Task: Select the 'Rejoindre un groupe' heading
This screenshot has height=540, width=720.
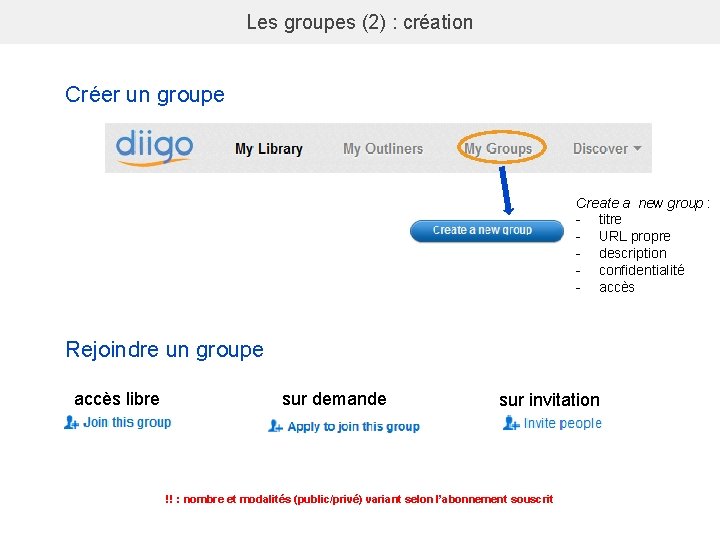Action: point(164,350)
